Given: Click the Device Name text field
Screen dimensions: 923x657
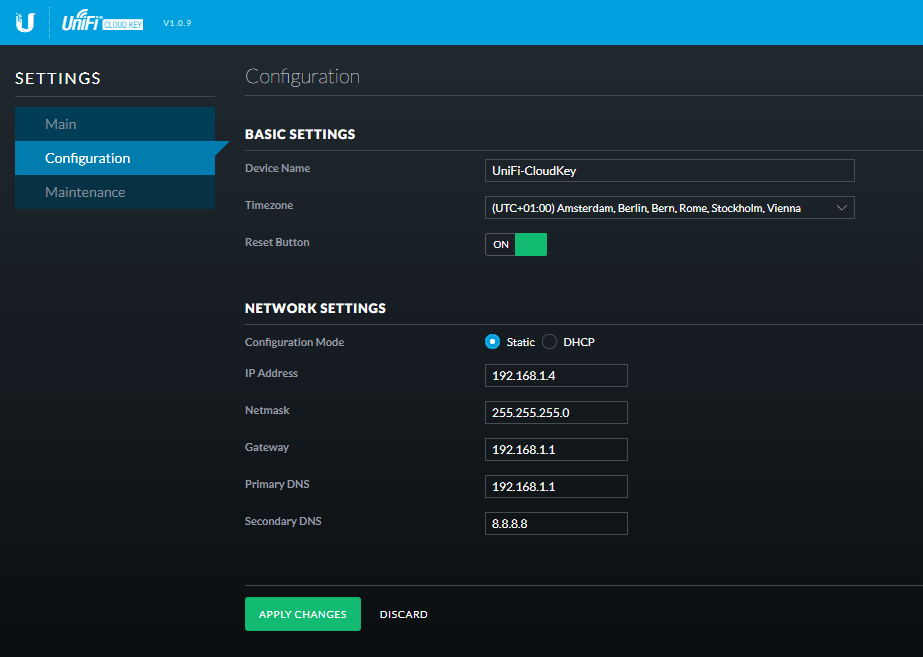Looking at the screenshot, I should pos(669,170).
